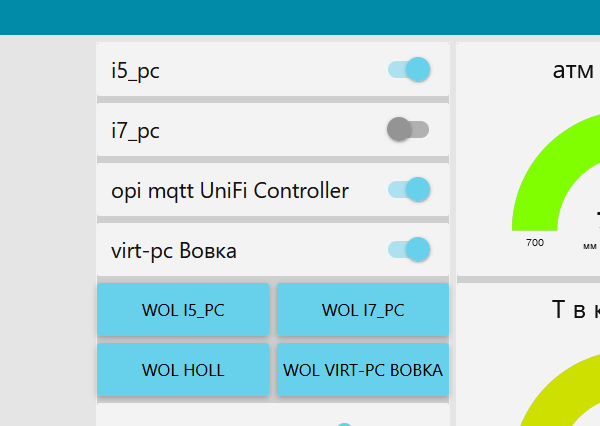Click the атм gauge title

(x=574, y=70)
